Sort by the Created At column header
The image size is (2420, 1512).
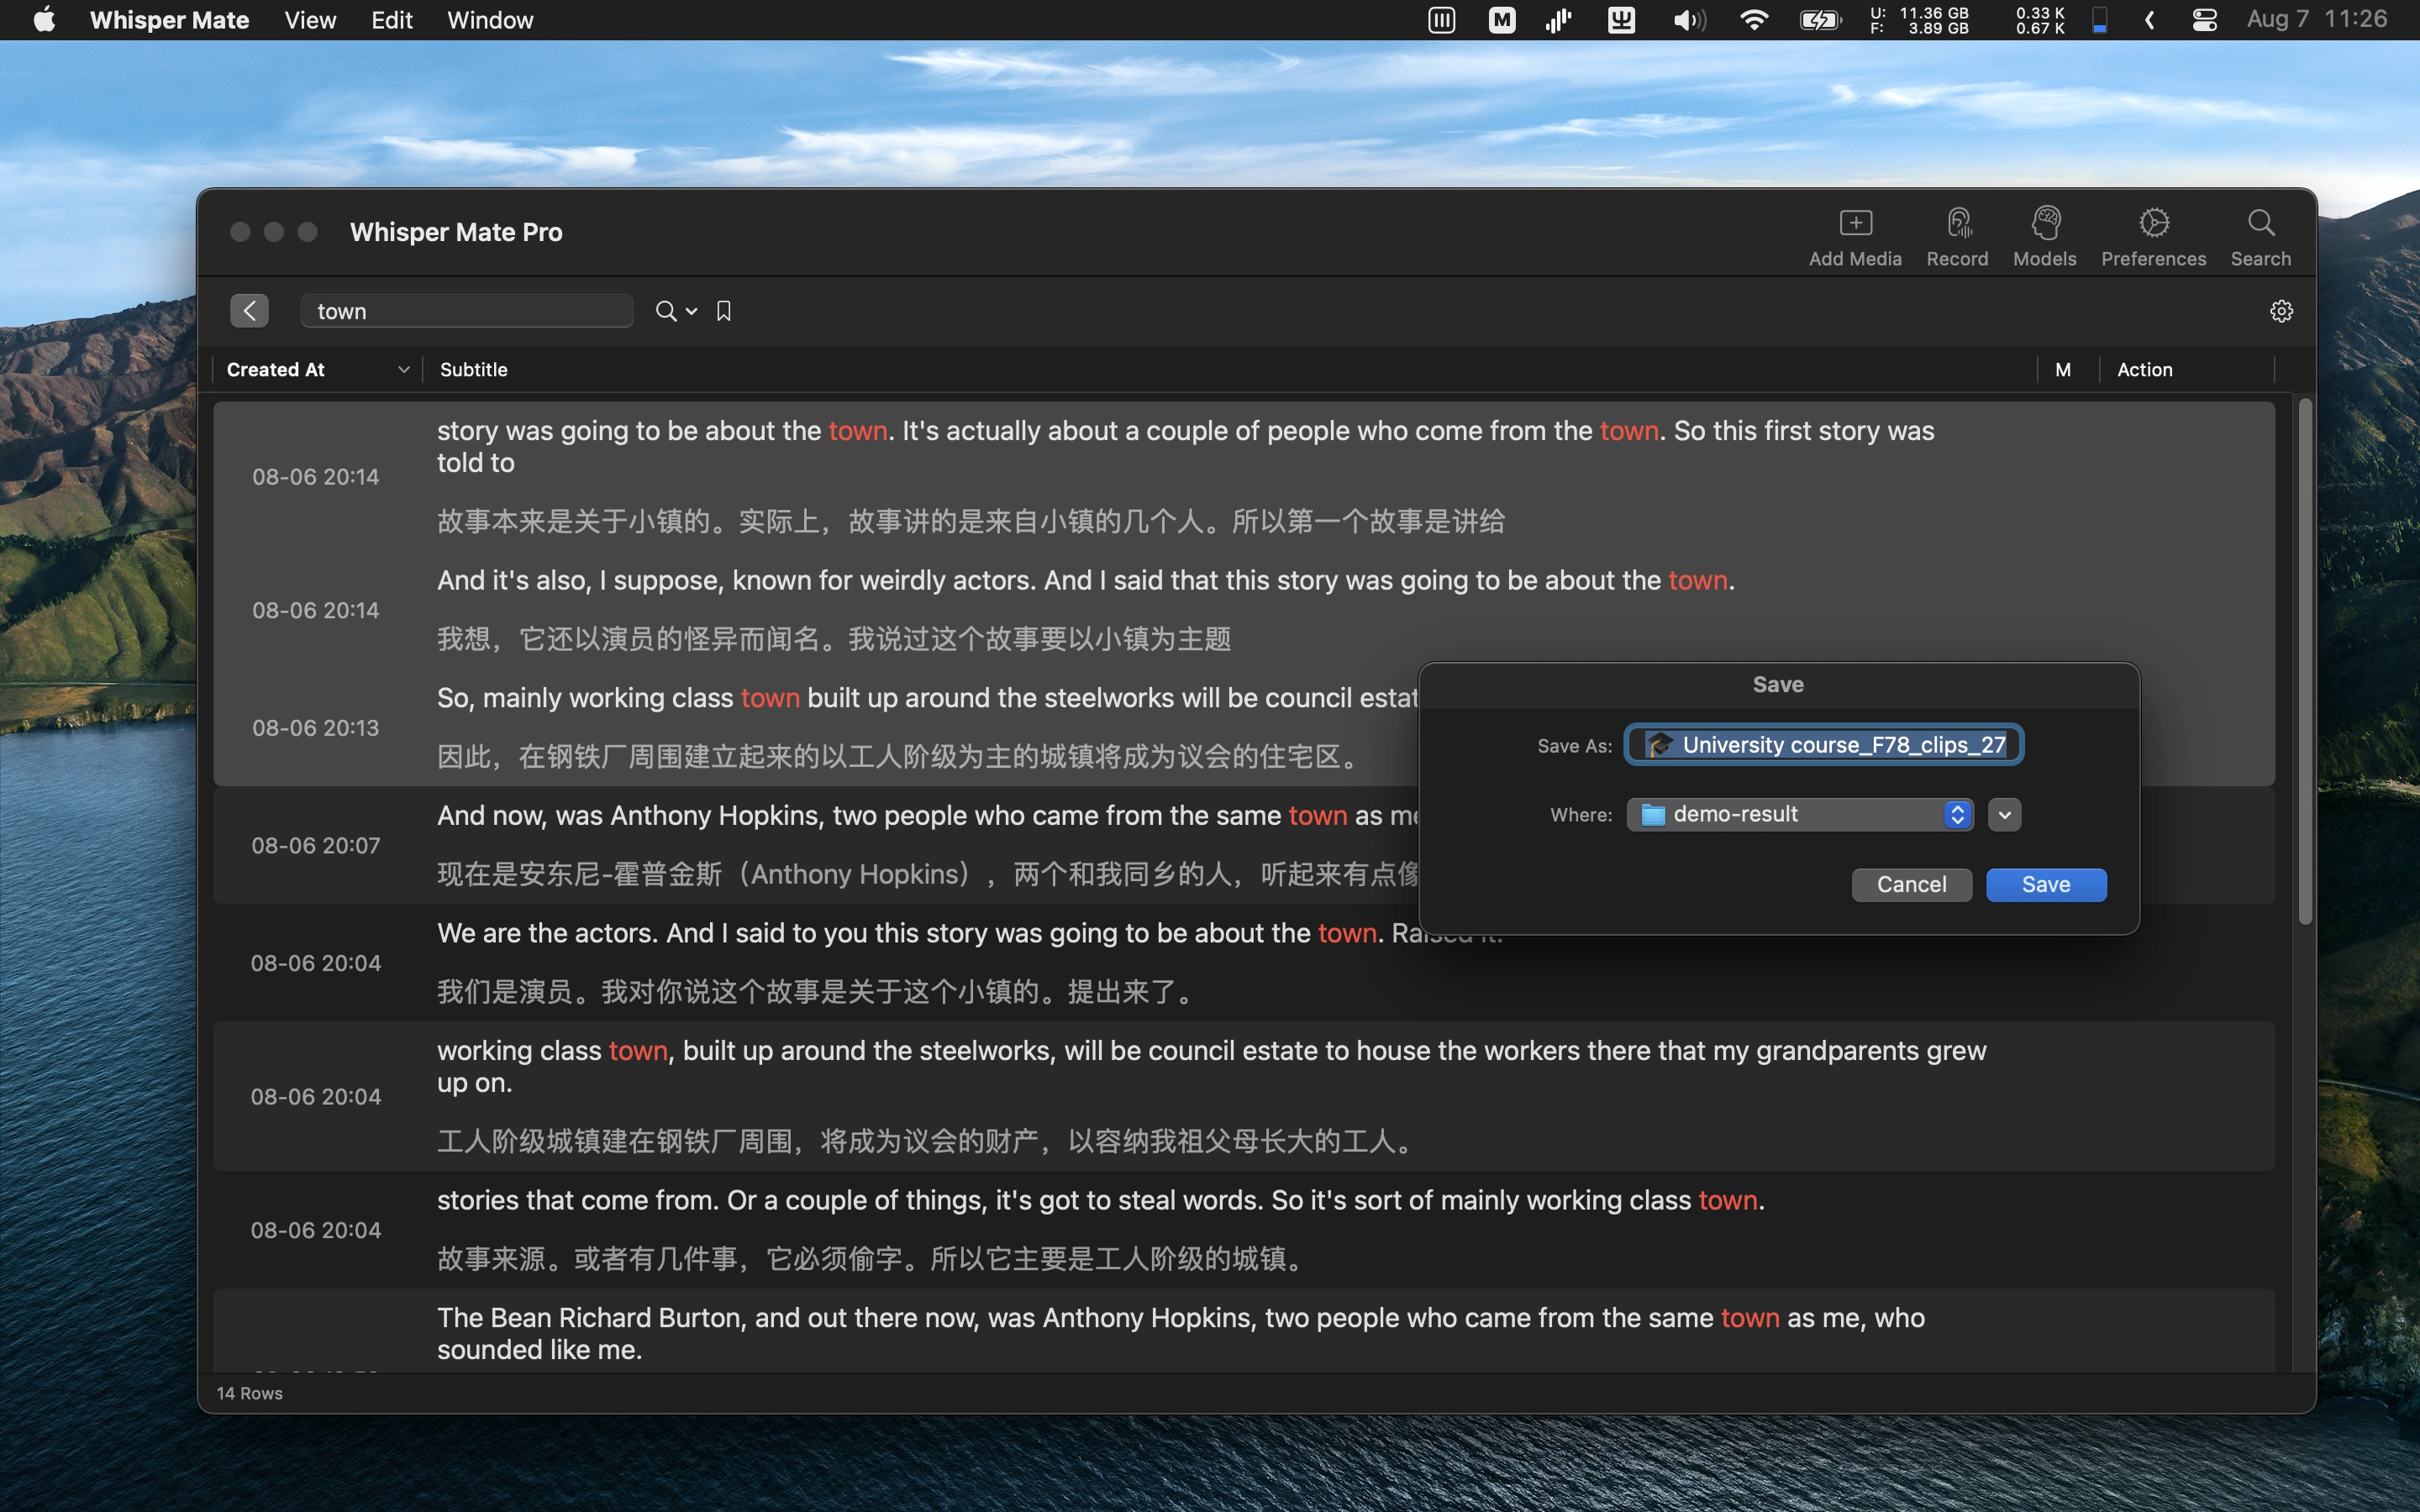[317, 369]
